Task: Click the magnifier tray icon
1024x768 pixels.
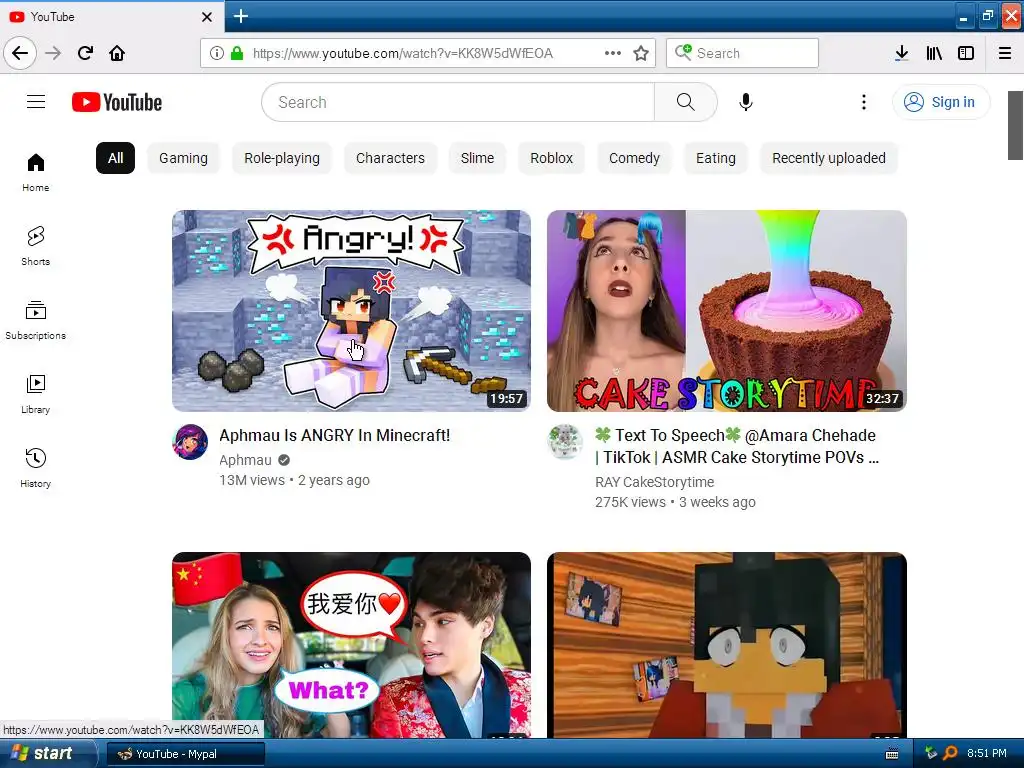Action: 950,754
